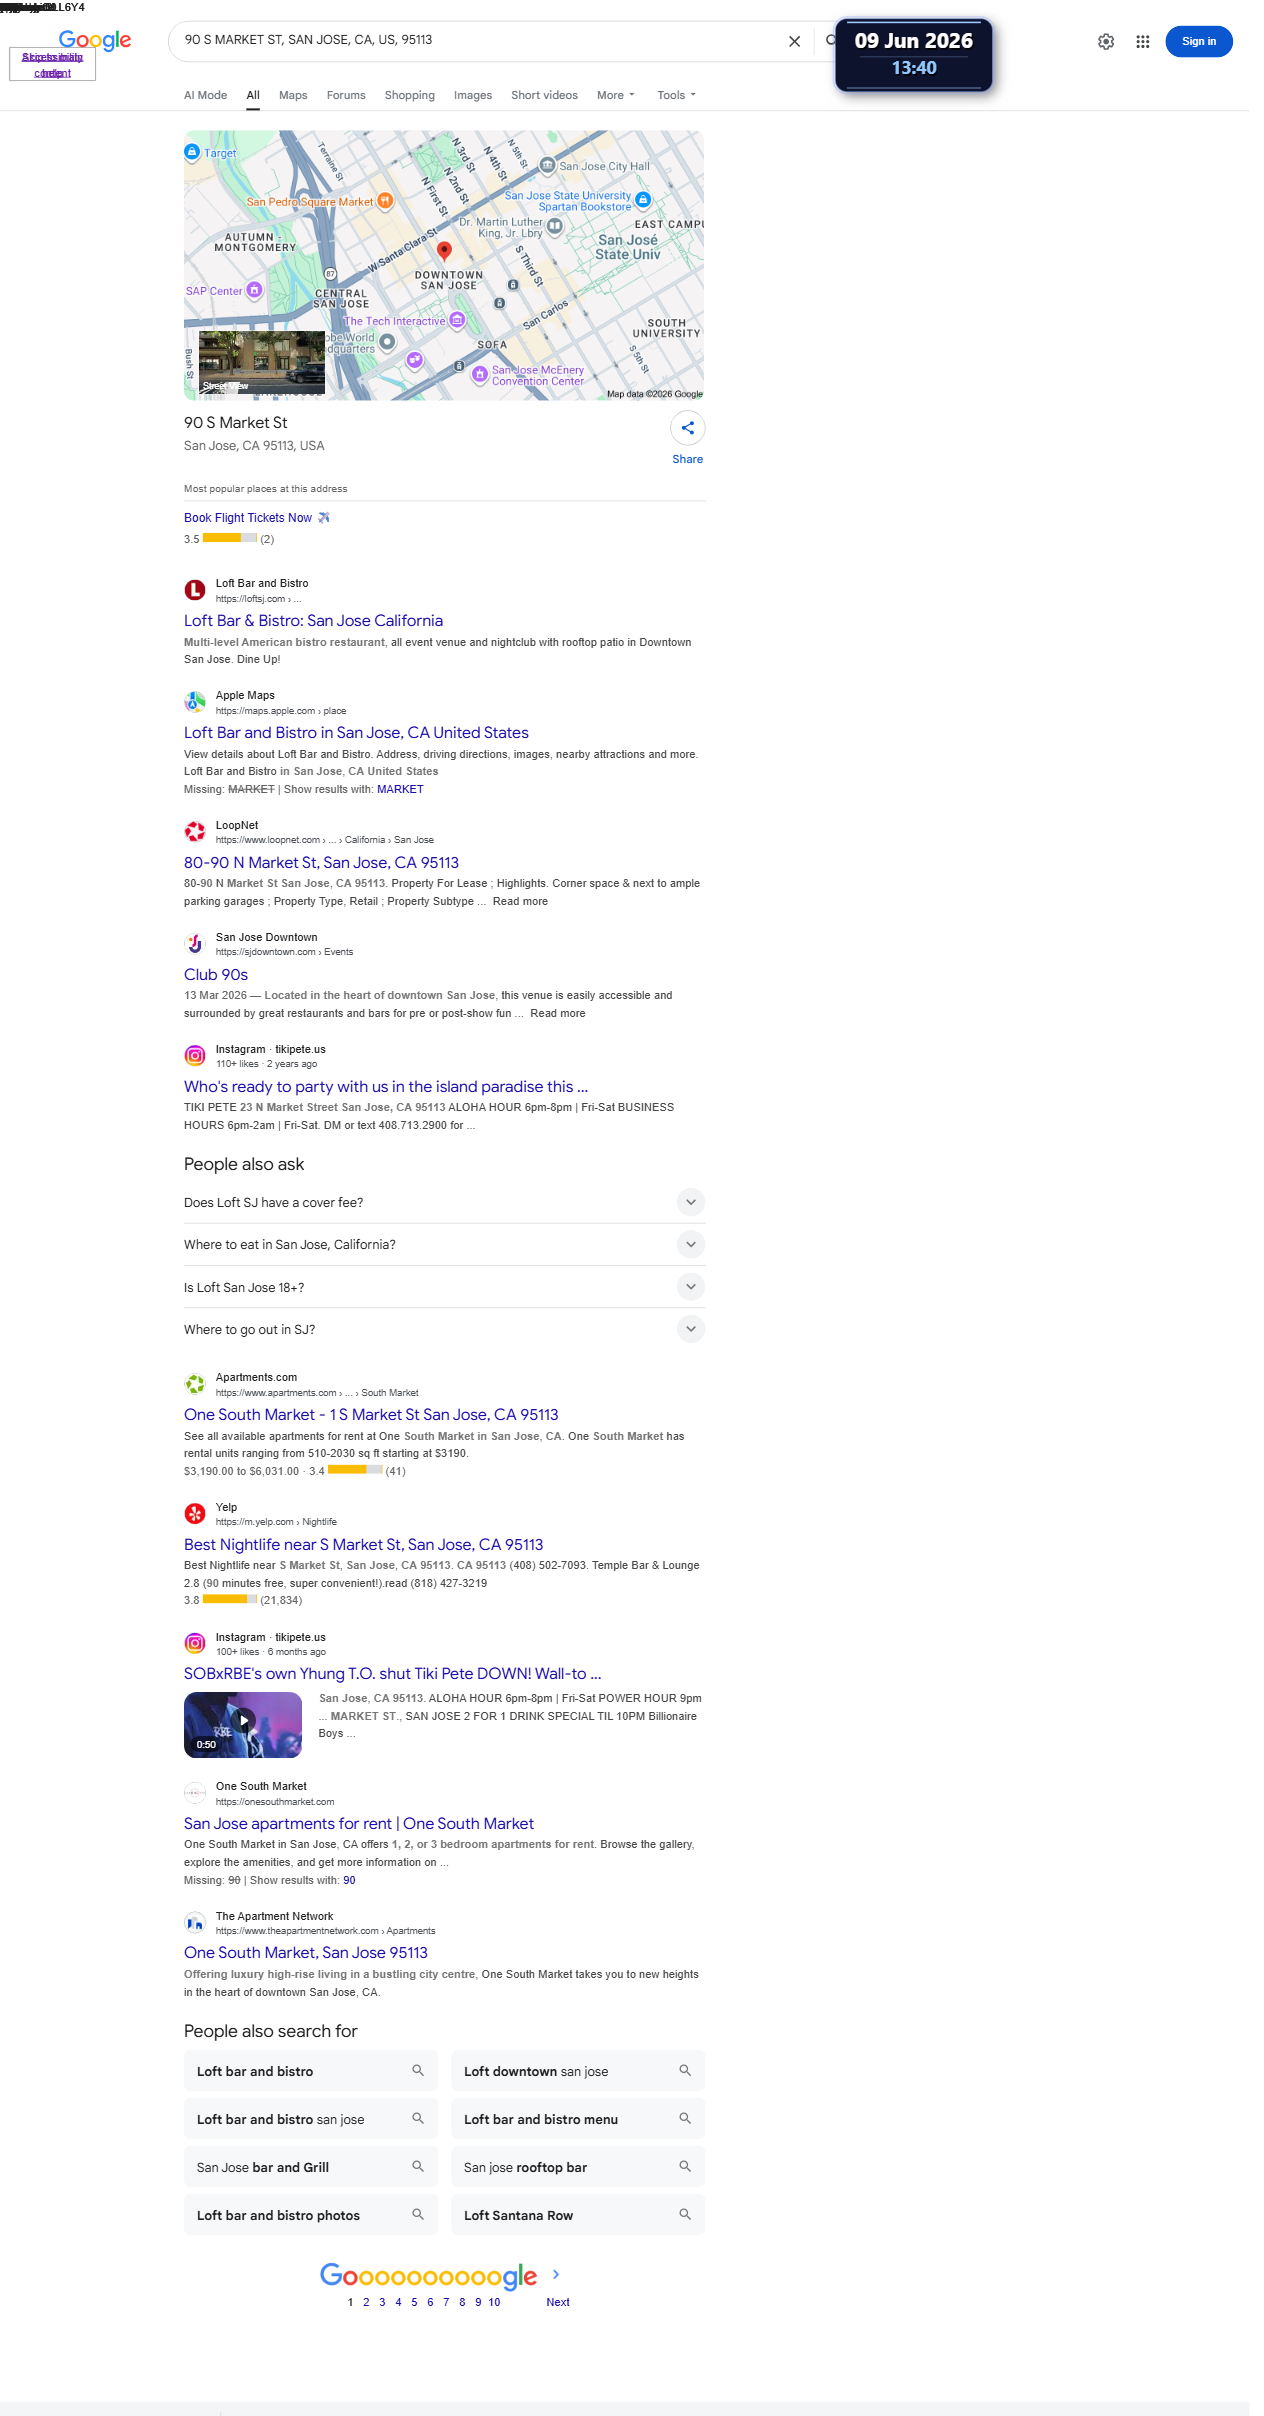This screenshot has width=1264, height=2416.
Task: Click the Apartment Network favicon
Action: [x=195, y=1923]
